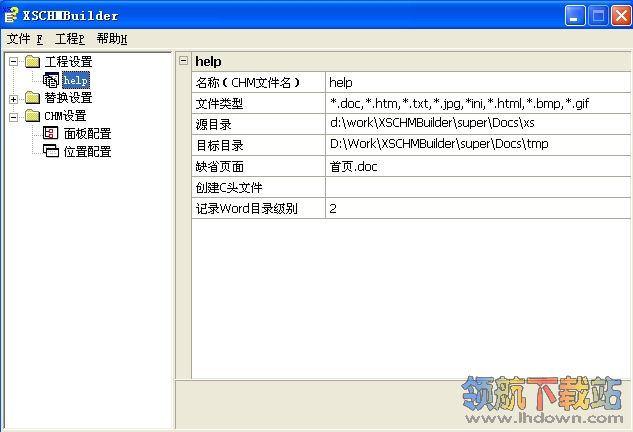Click the 替换设置 folder icon
The height and width of the screenshot is (432, 633).
(x=32, y=98)
